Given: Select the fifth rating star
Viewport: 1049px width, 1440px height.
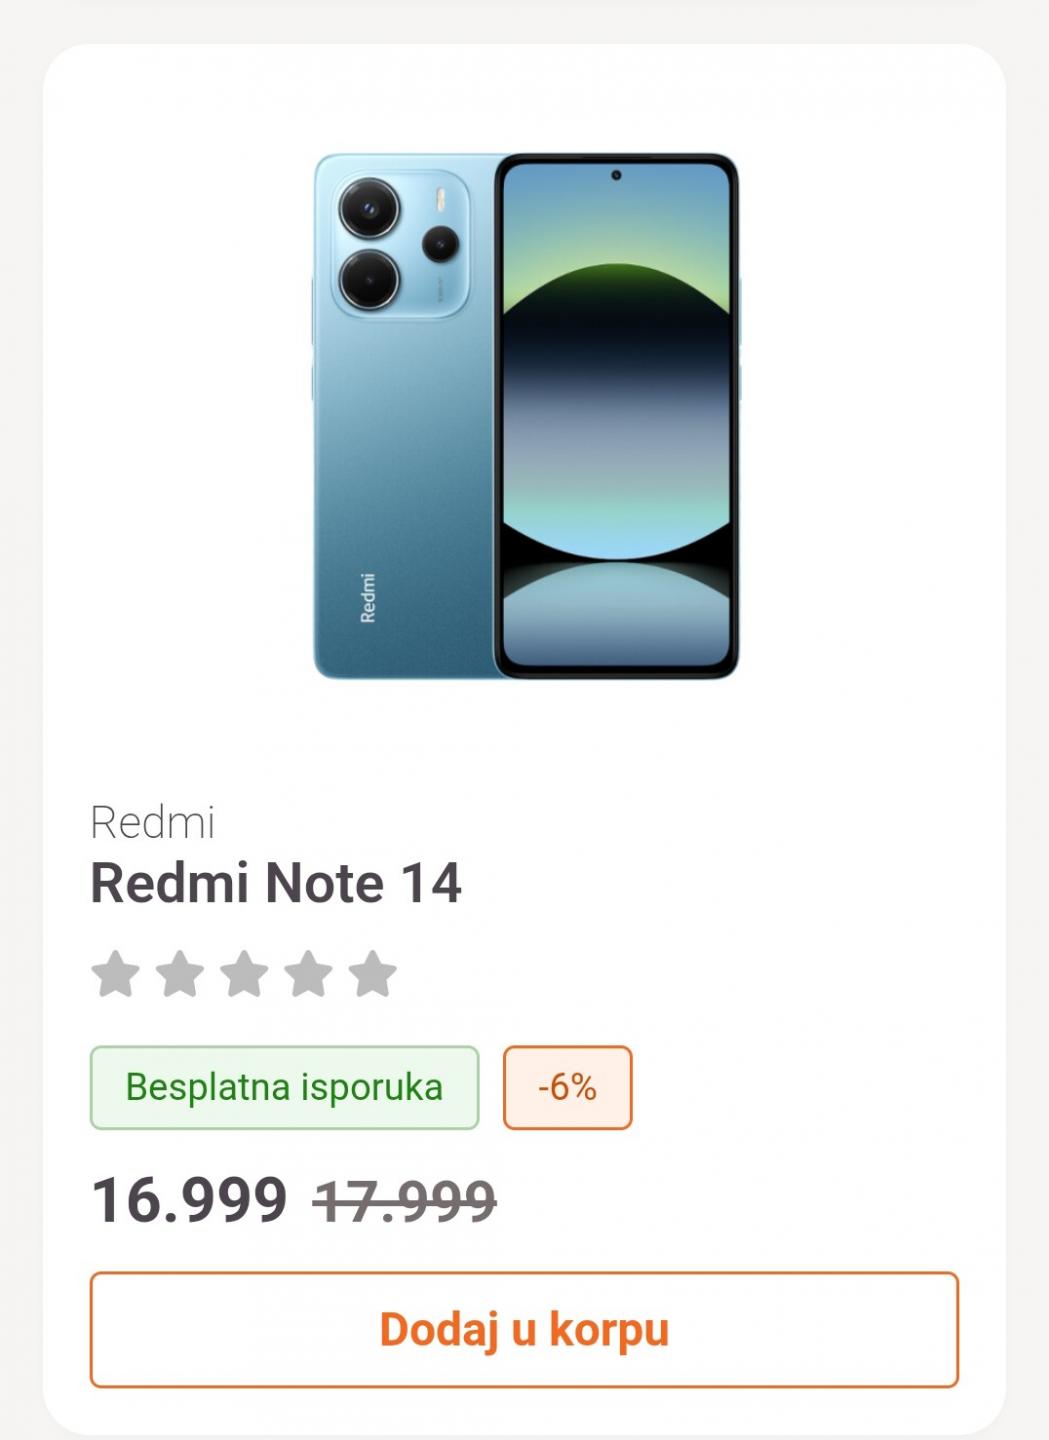Looking at the screenshot, I should click(x=373, y=974).
